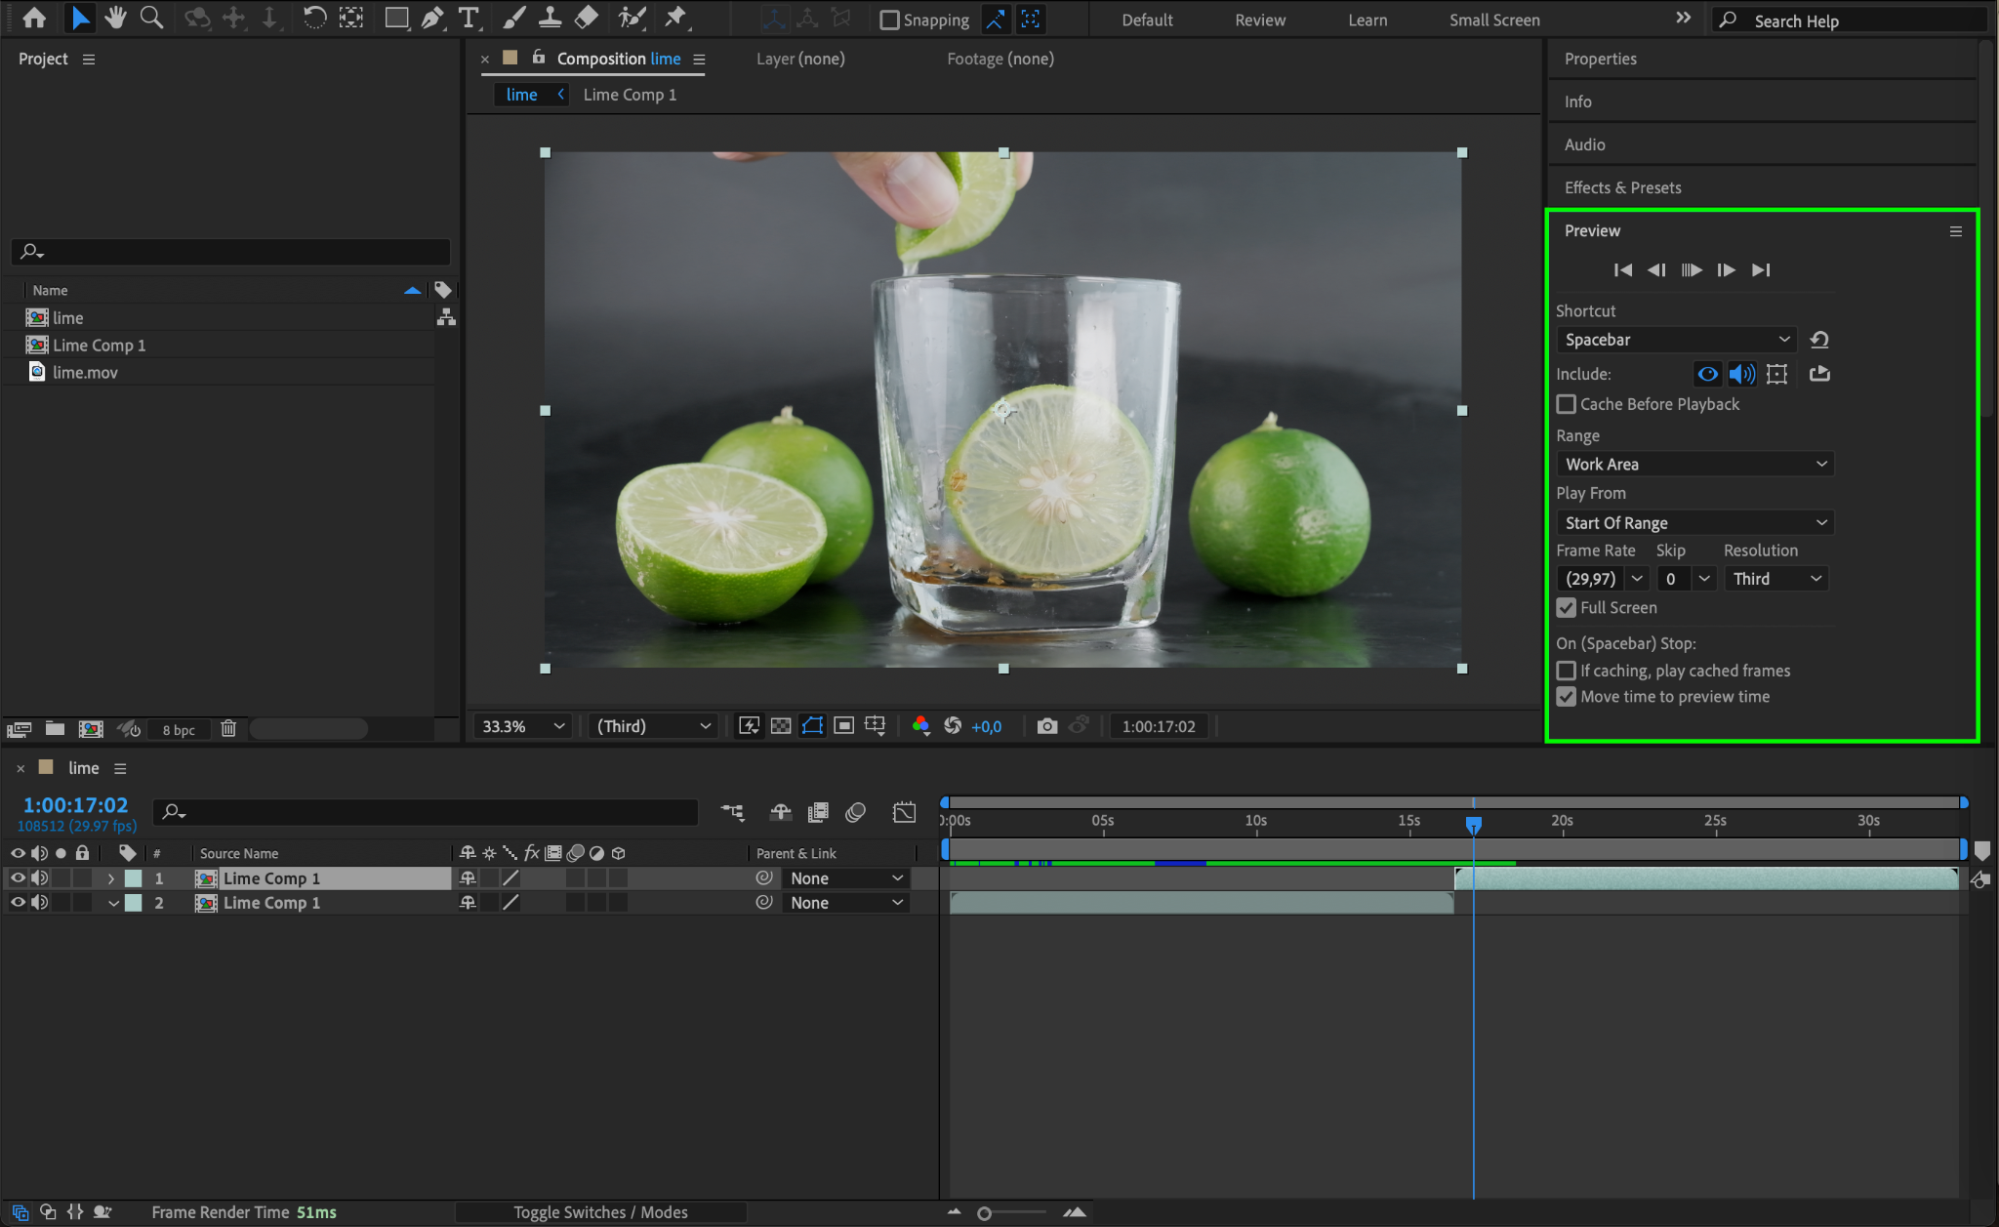Click the trash icon in Project panel
Viewport: 1999px width, 1227px height.
pyautogui.click(x=228, y=729)
